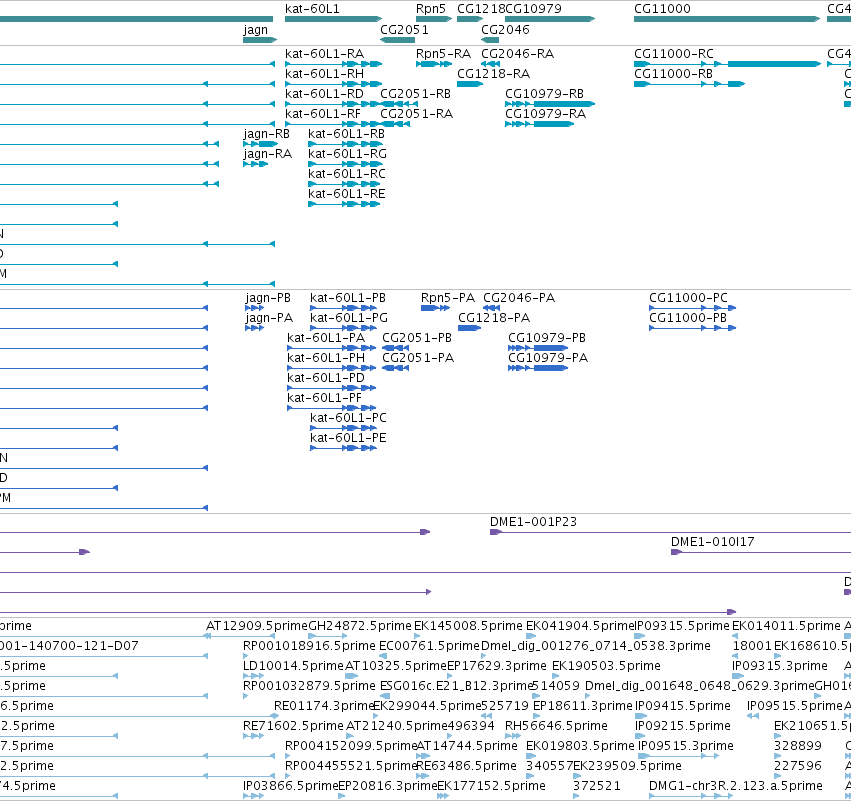Click EST label IP09415.5prime
The image size is (851, 801).
(683, 707)
